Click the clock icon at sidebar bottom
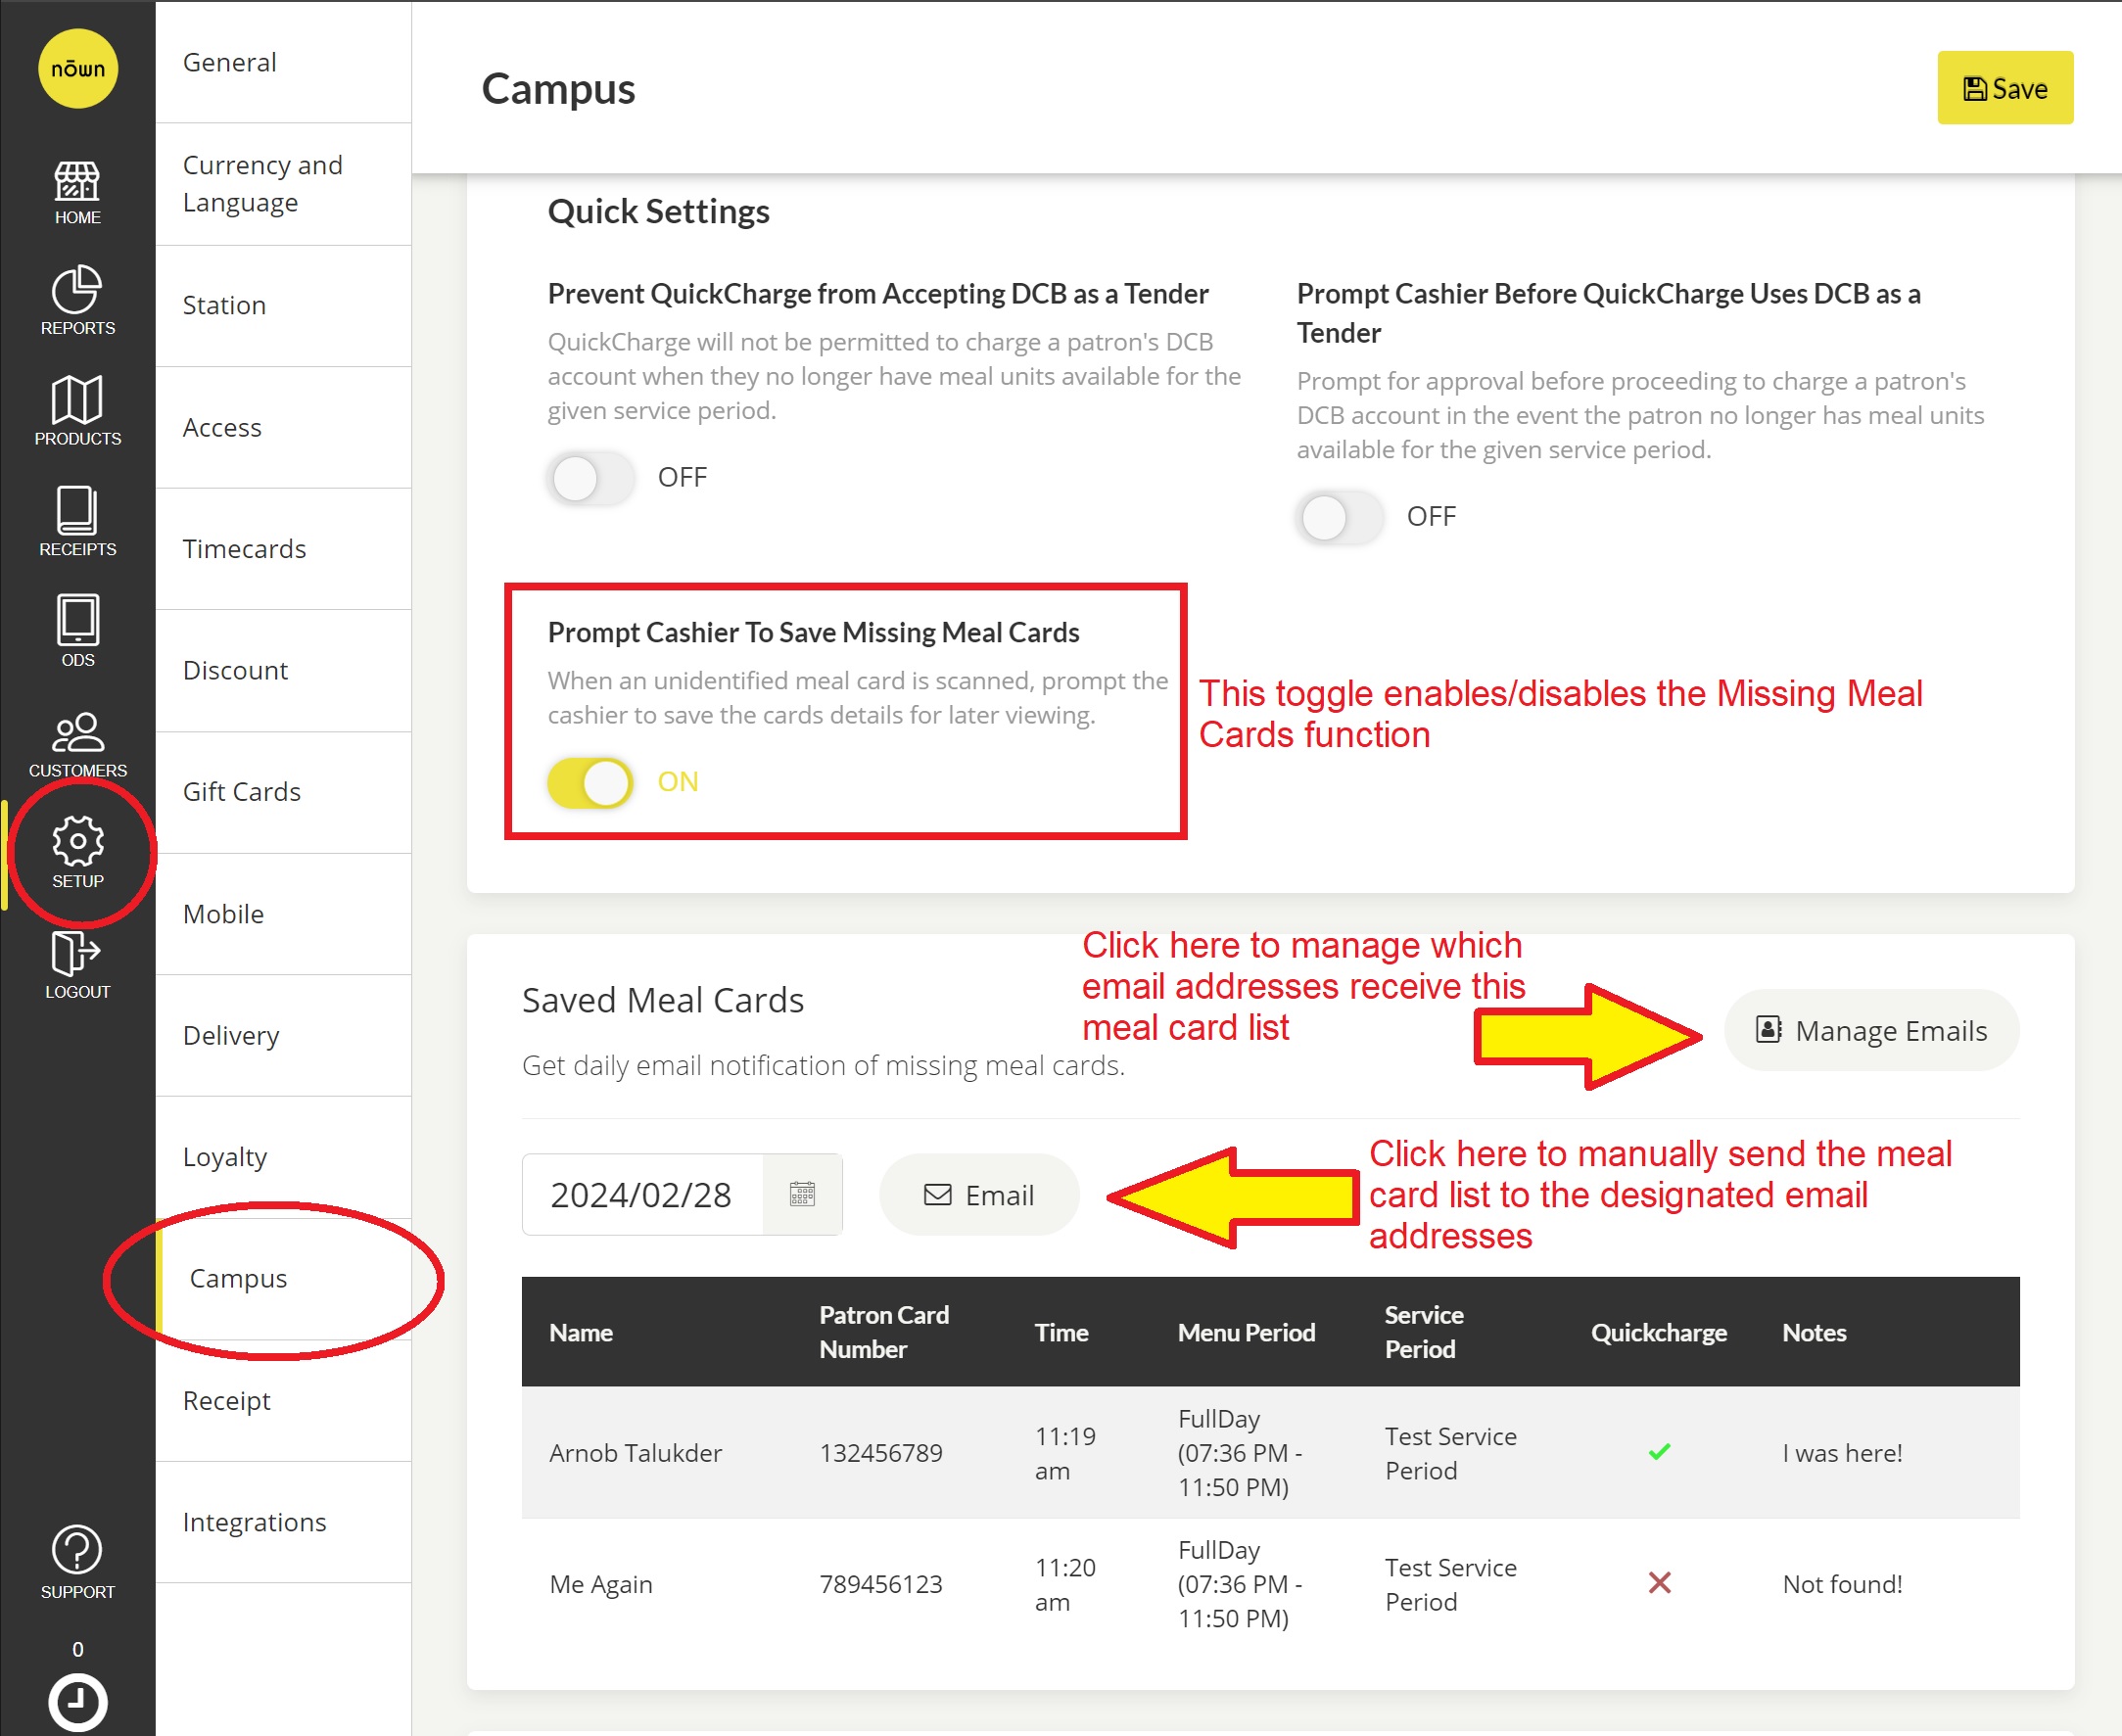Viewport: 2122px width, 1736px height. click(77, 1702)
